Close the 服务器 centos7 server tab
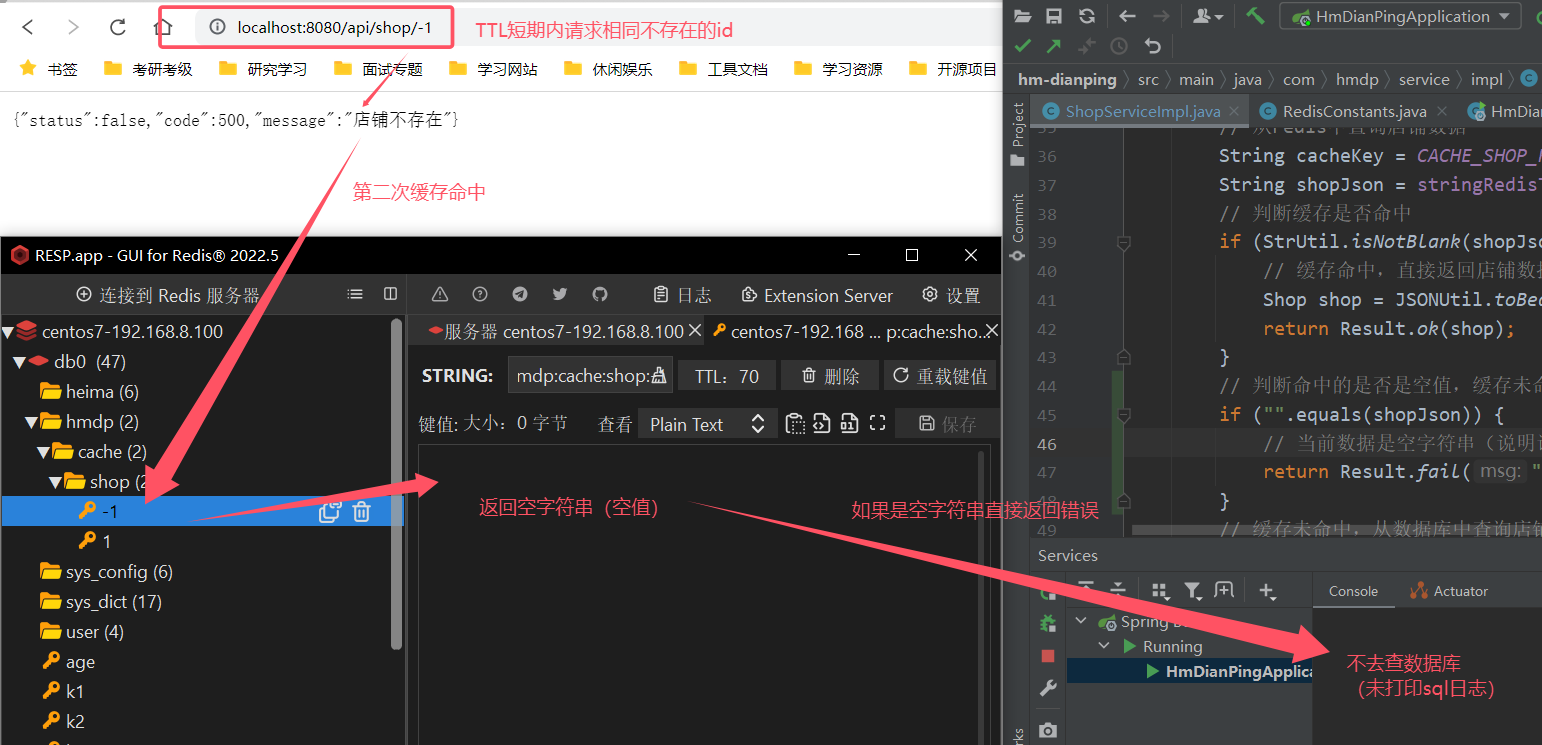This screenshot has width=1542, height=745. click(694, 331)
